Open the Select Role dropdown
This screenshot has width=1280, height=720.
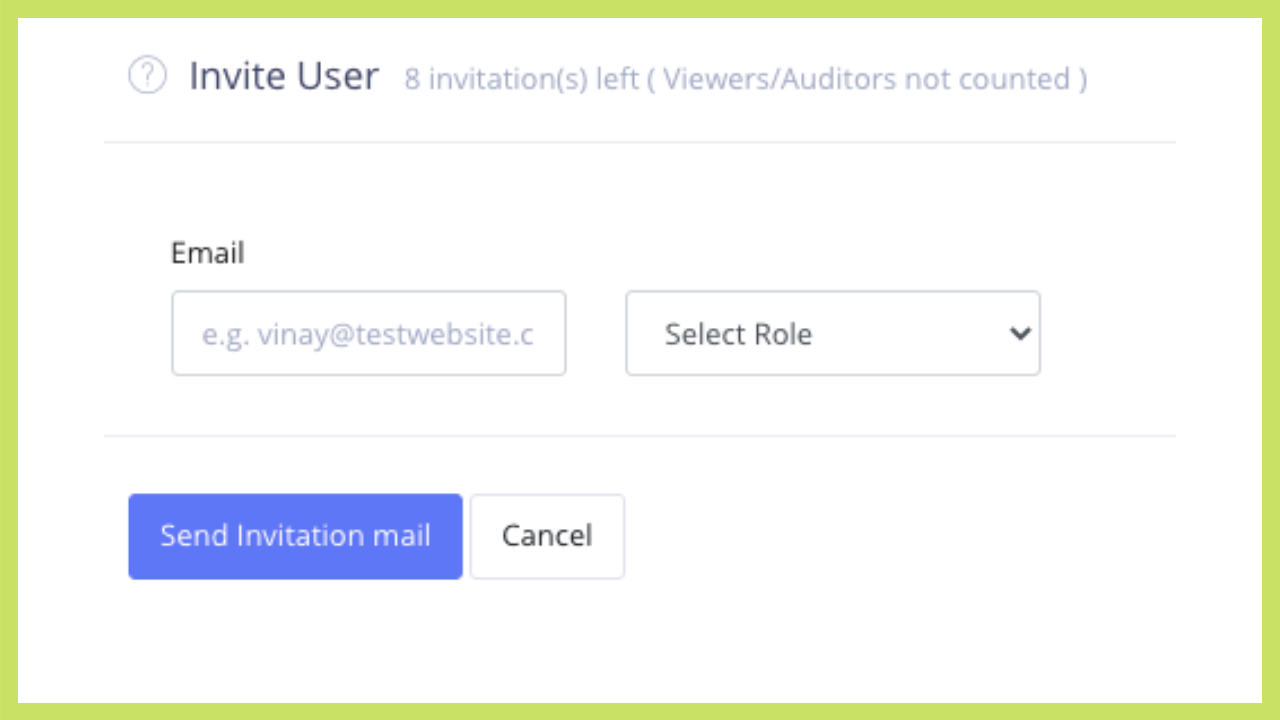832,333
